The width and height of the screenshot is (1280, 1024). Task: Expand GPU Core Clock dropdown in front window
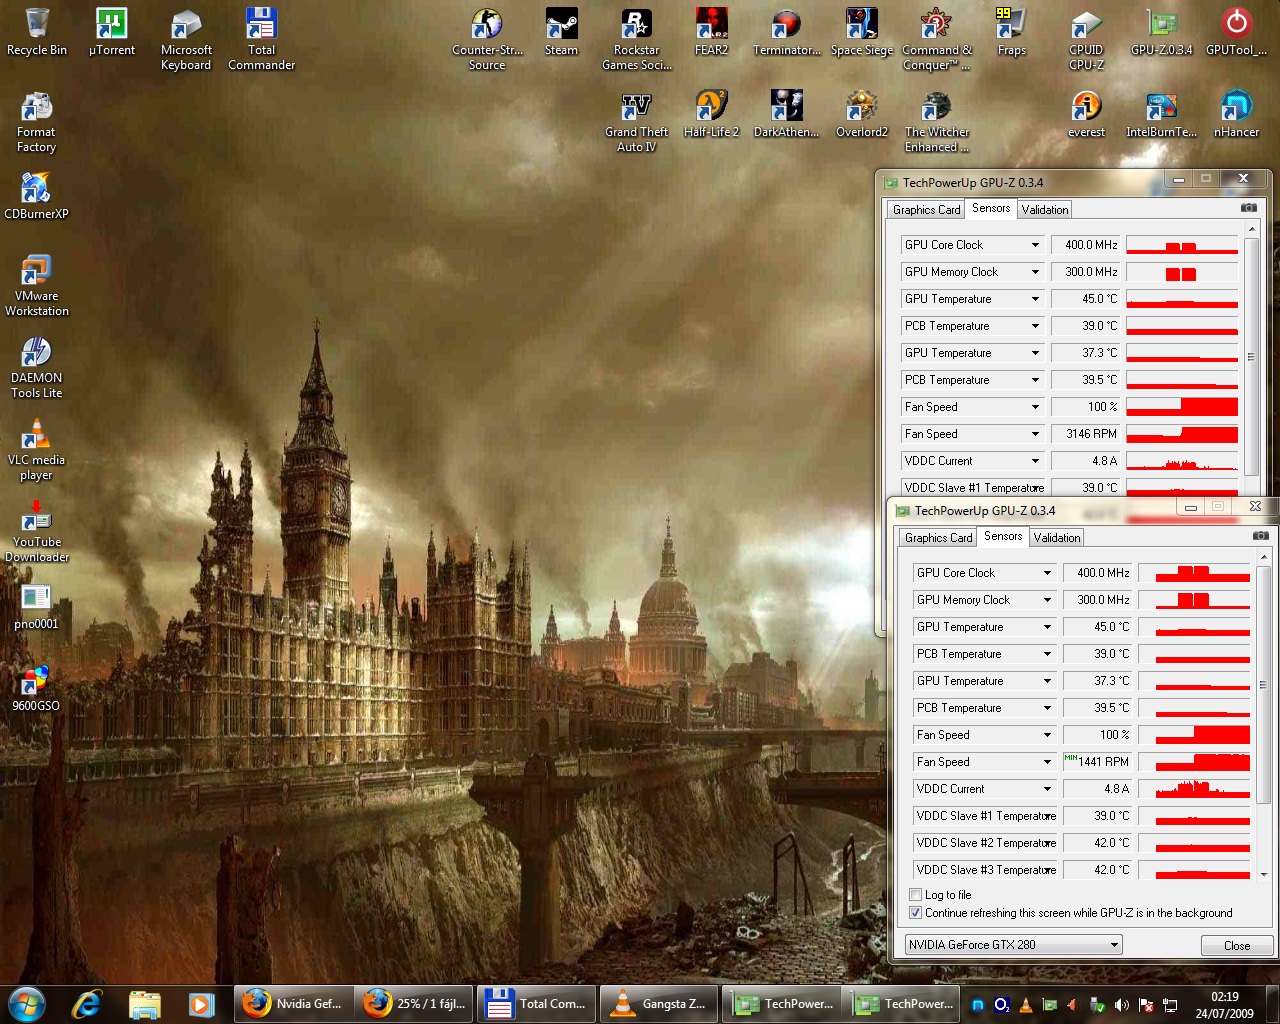1047,573
